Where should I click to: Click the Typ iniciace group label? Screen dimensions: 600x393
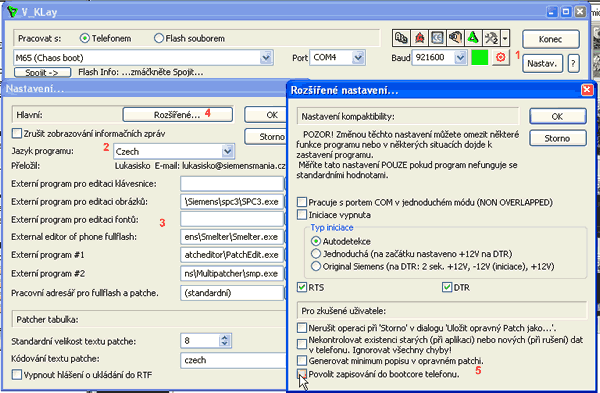(x=332, y=228)
